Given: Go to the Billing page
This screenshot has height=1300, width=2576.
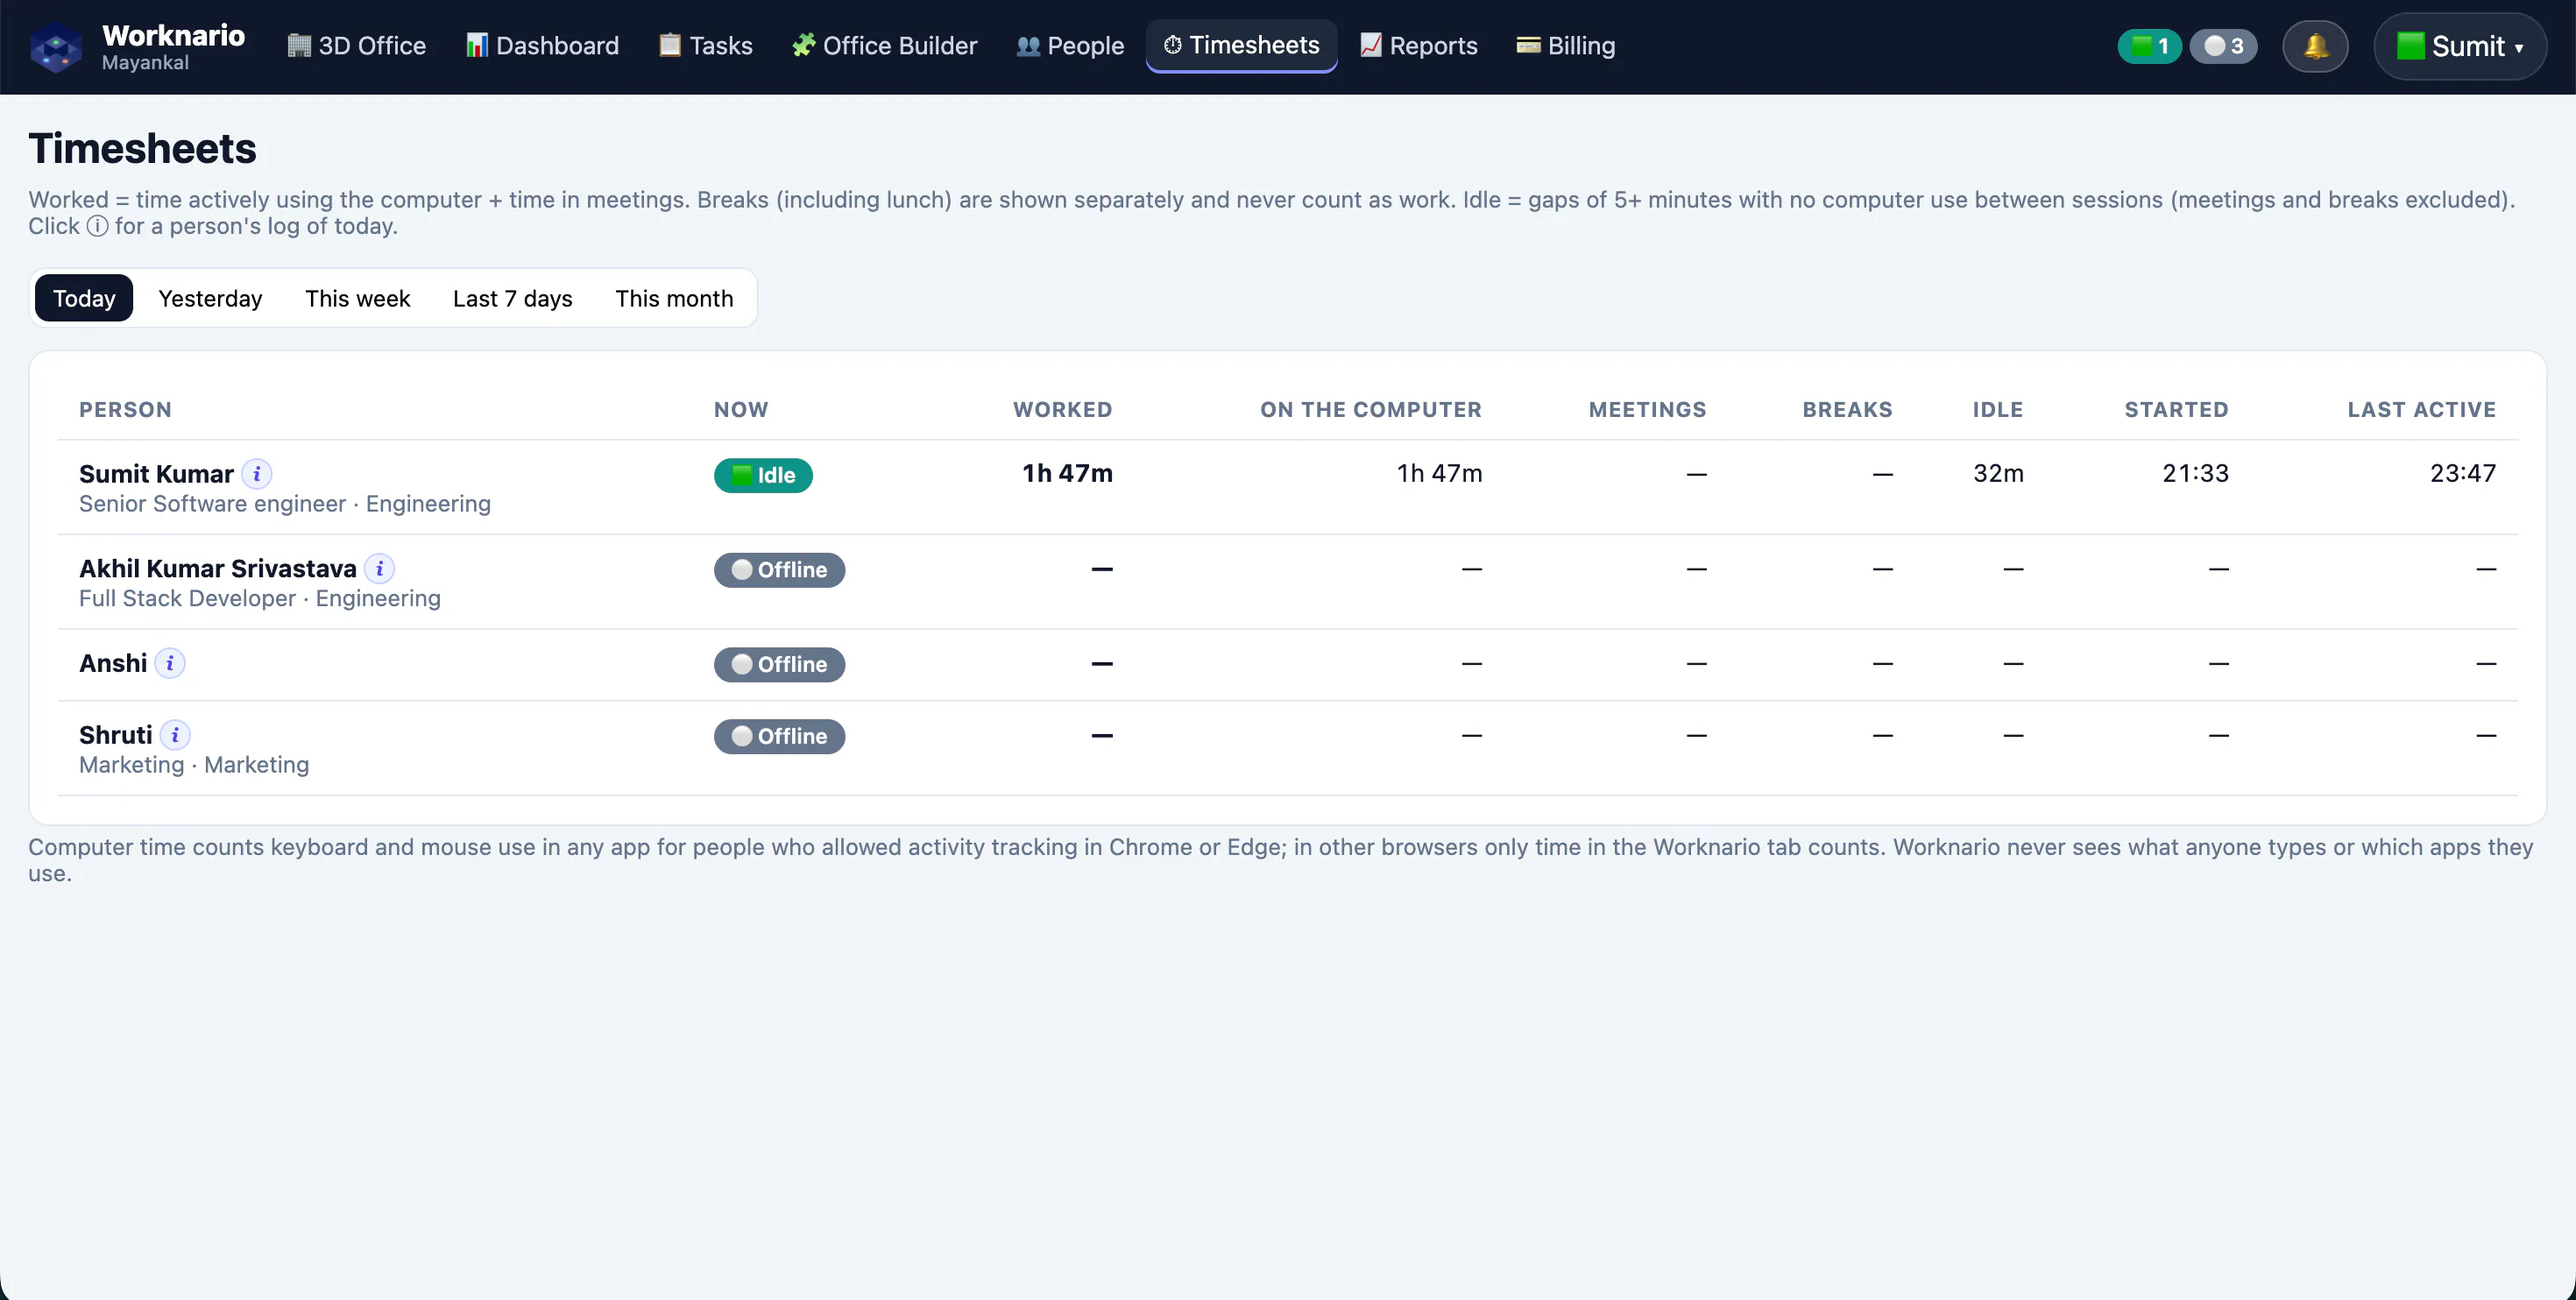Looking at the screenshot, I should pyautogui.click(x=1566, y=46).
